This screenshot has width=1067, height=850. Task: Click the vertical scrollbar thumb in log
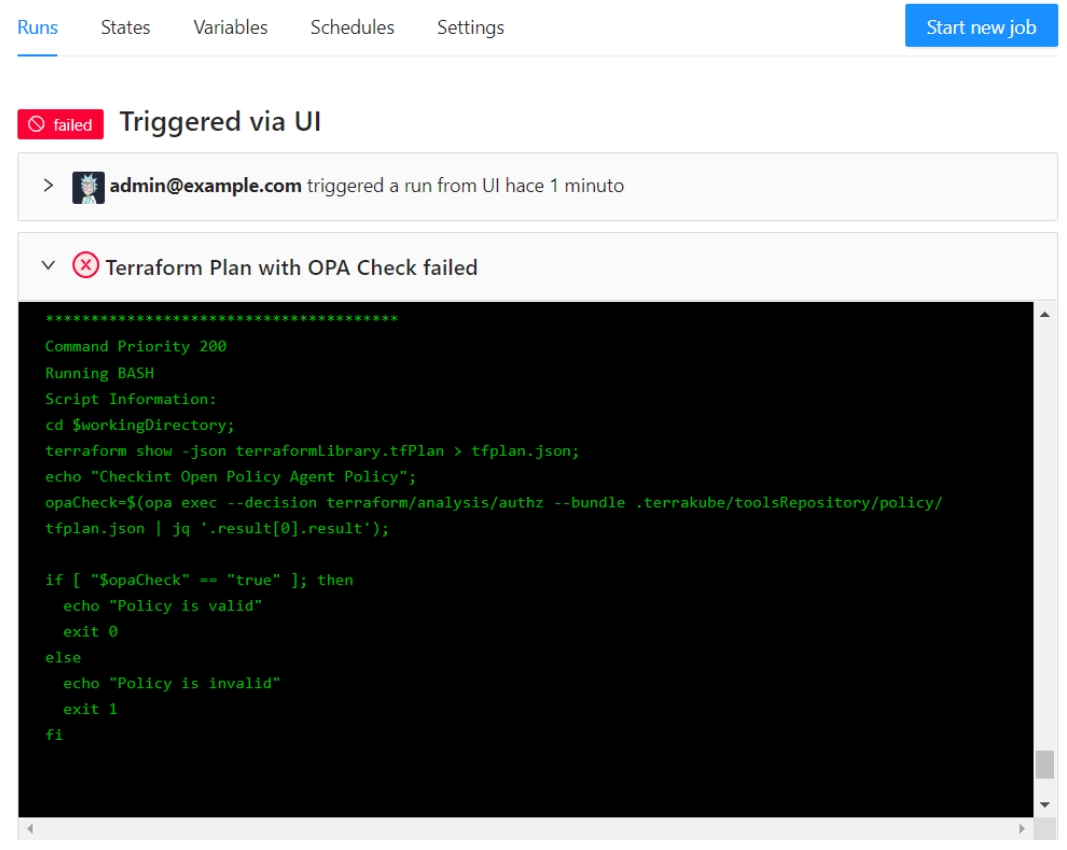click(x=1044, y=764)
